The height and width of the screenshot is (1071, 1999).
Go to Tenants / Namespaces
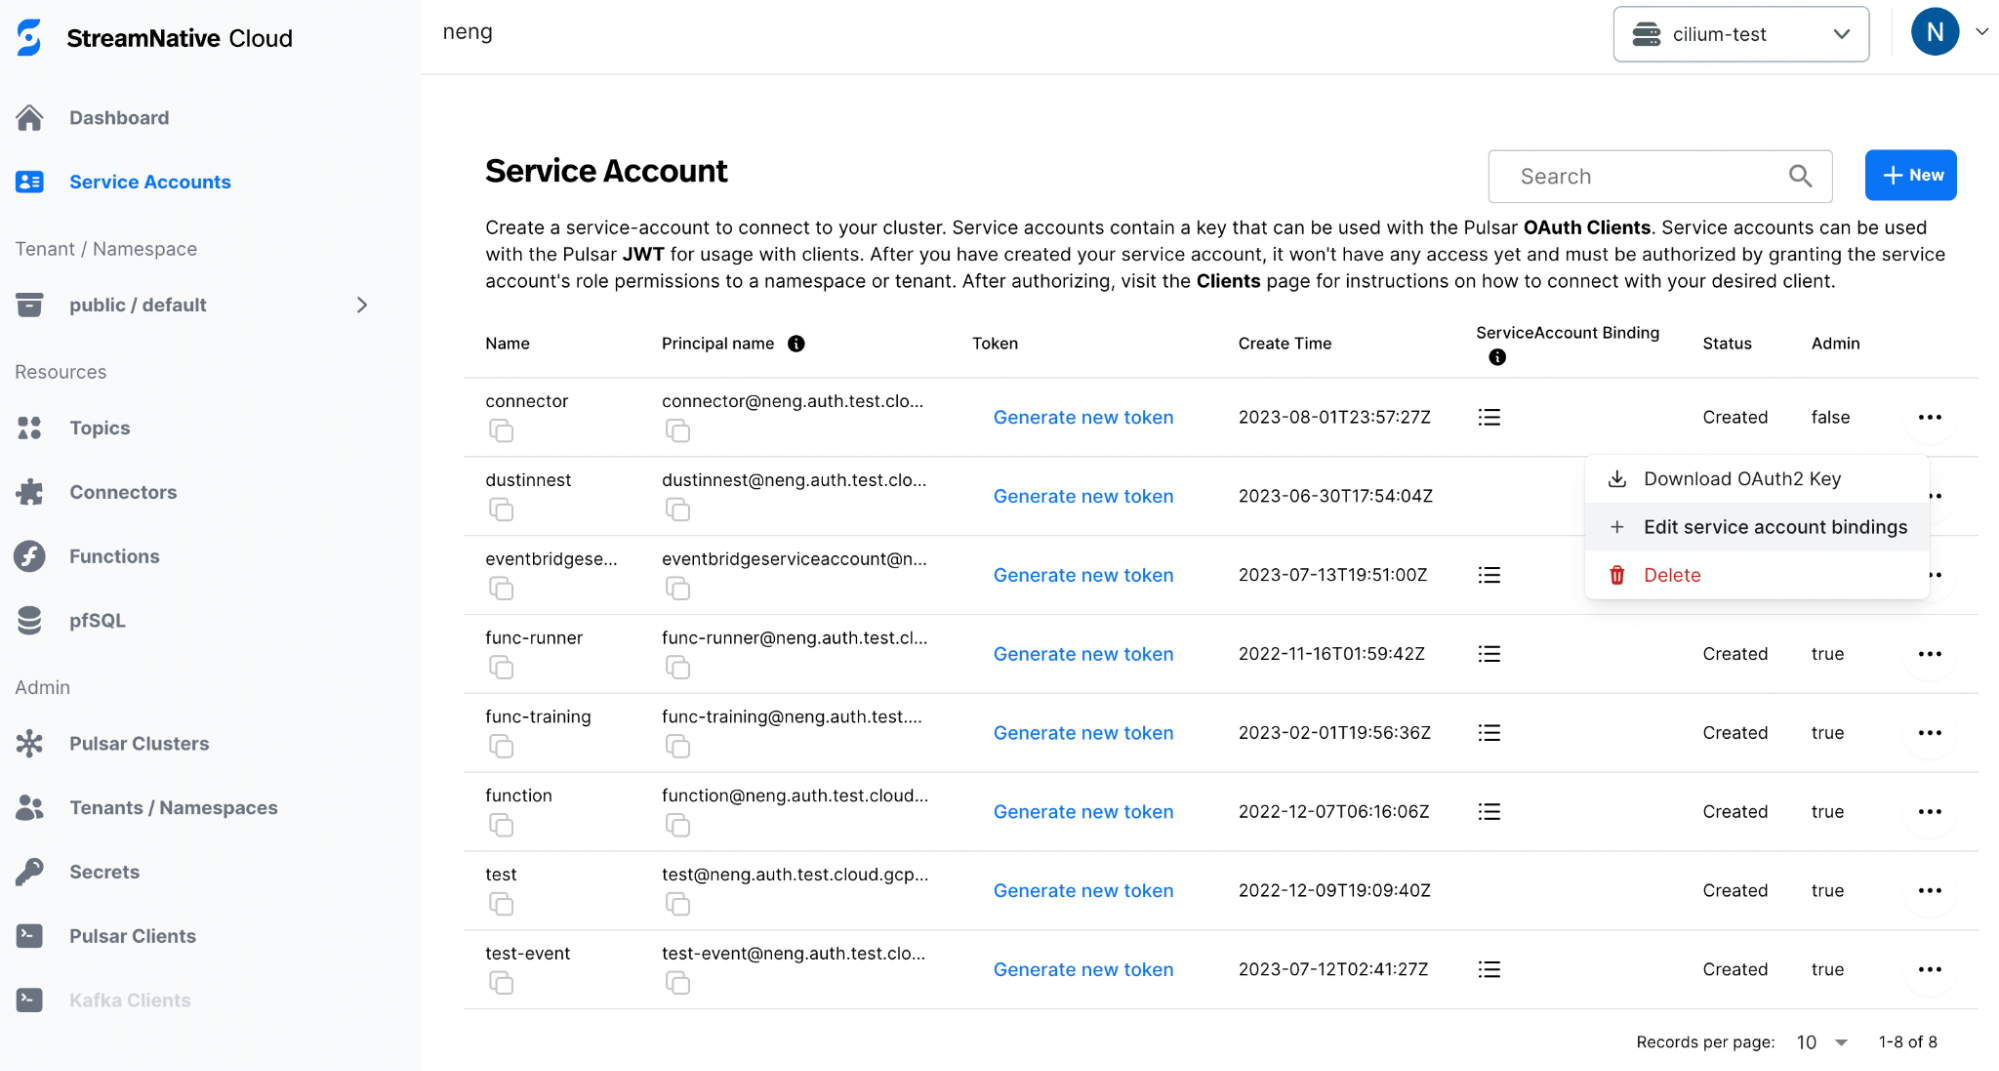pos(174,807)
